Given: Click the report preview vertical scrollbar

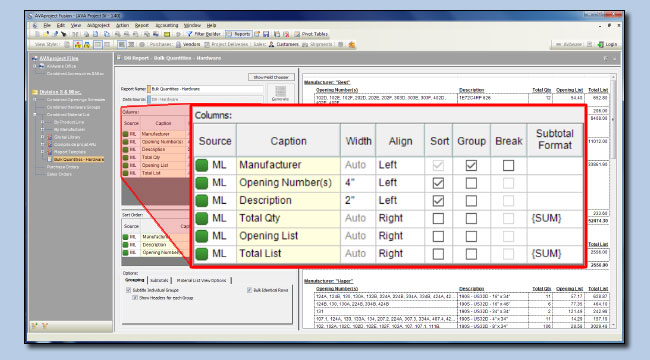Looking at the screenshot, I should tap(613, 200).
